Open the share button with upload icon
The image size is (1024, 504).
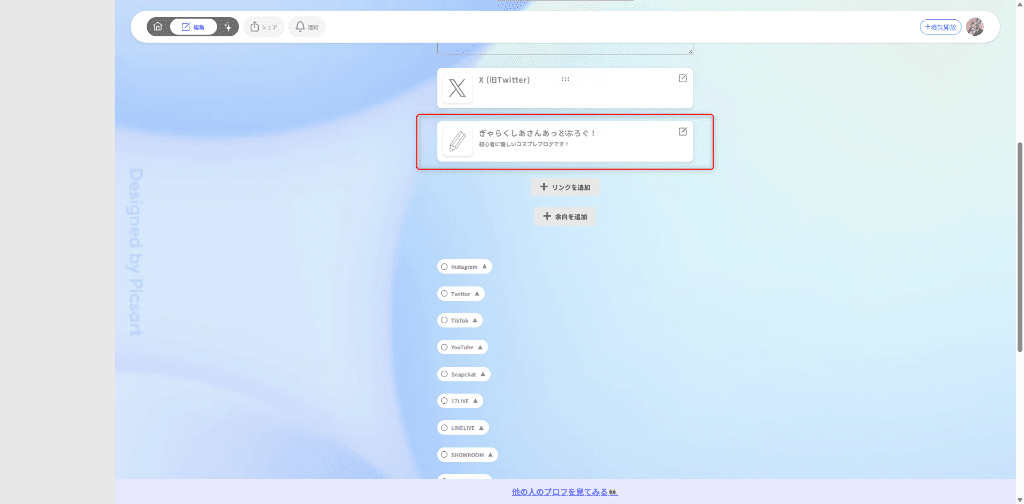coord(264,27)
